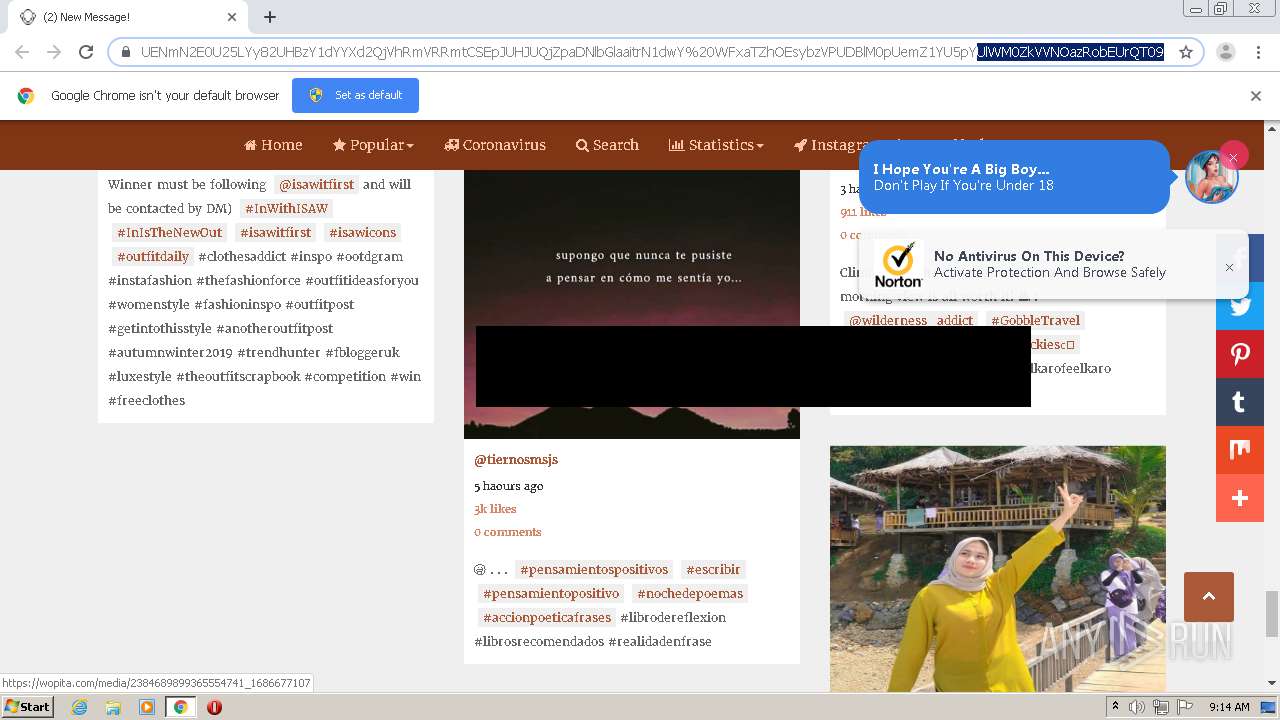Click the 'Set as default' button
This screenshot has width=1280, height=720.
click(355, 95)
